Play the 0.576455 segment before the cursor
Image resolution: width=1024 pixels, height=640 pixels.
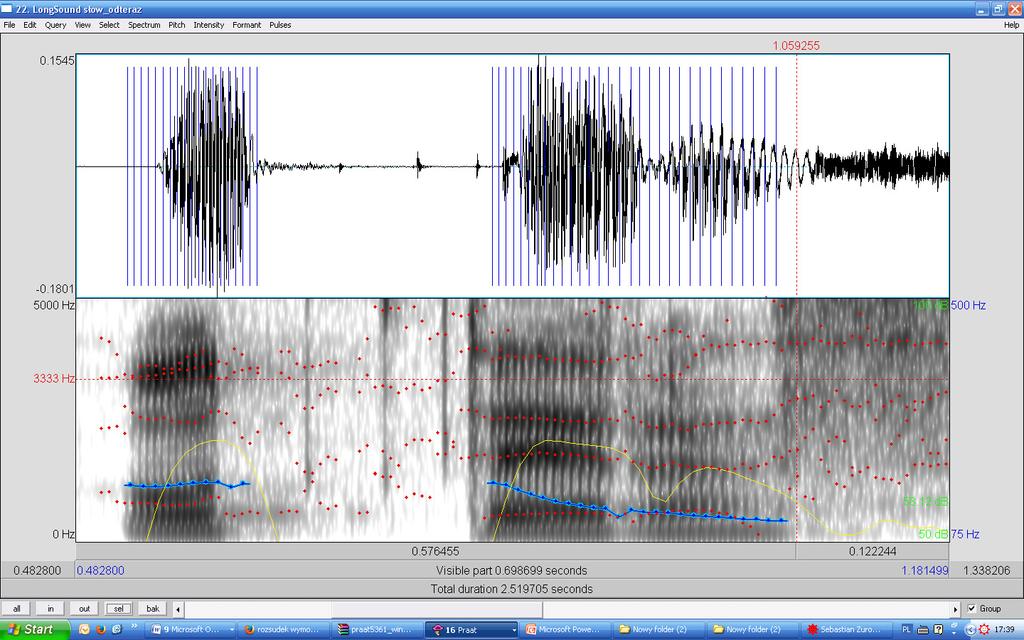pyautogui.click(x=436, y=552)
